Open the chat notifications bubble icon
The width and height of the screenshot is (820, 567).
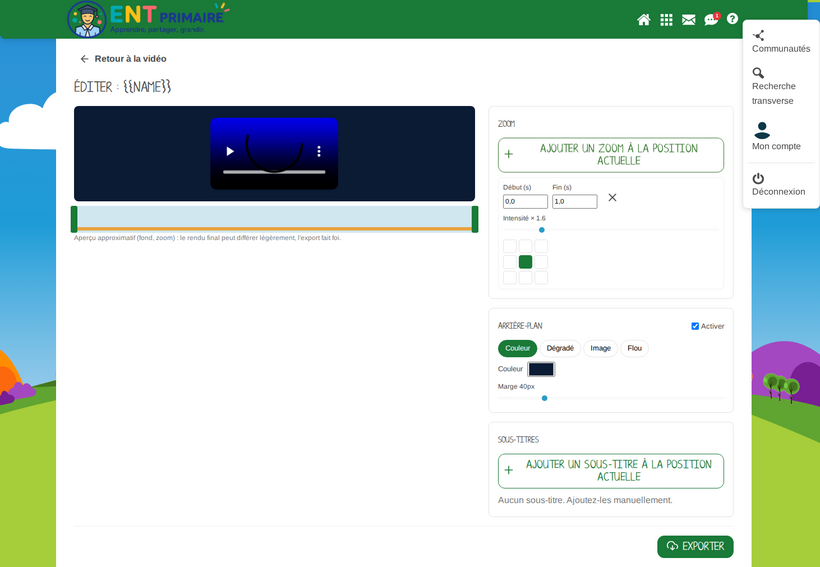(711, 19)
